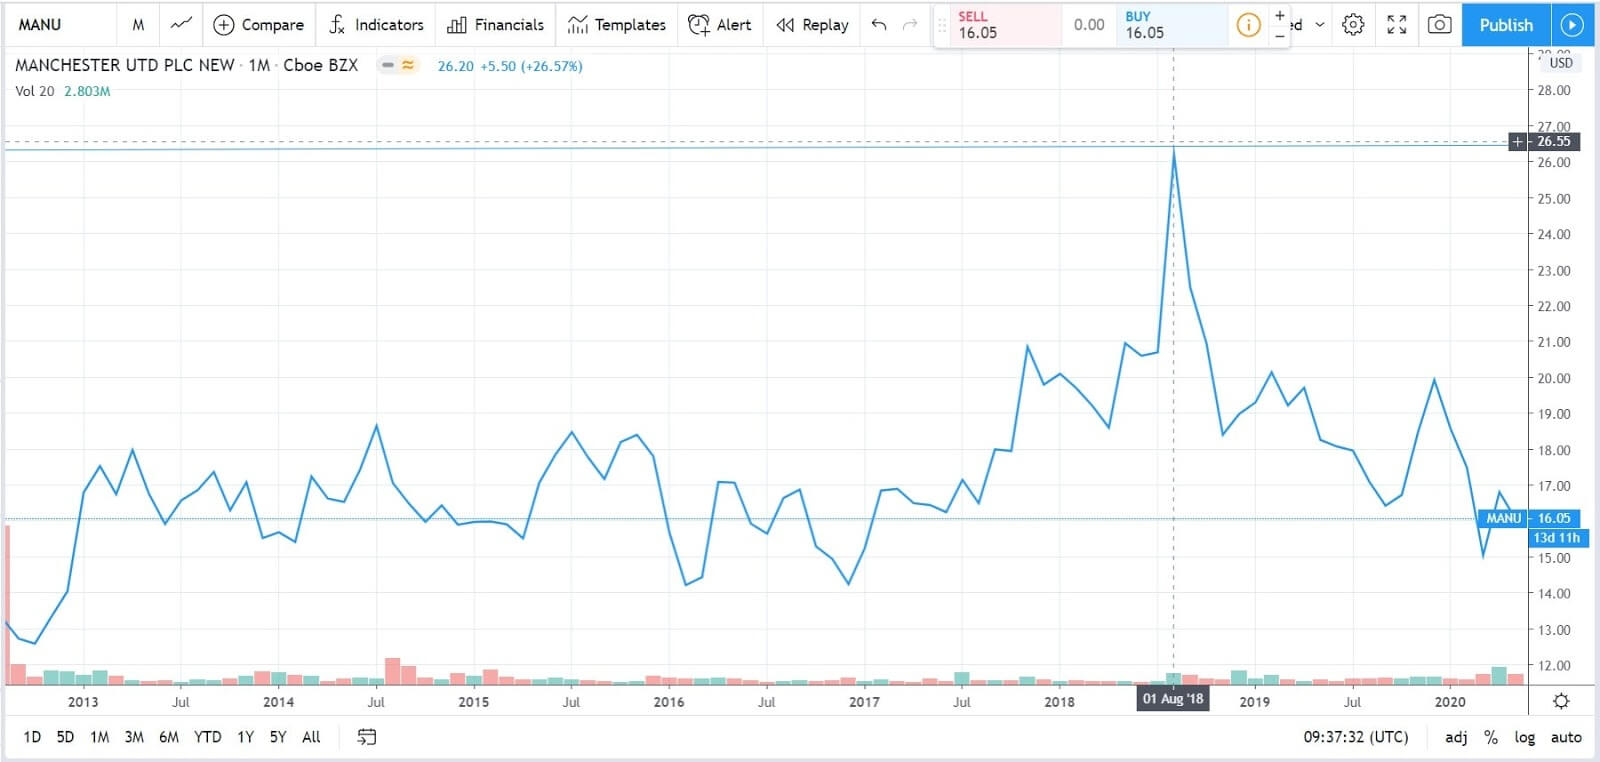Take a chart snapshot with the camera
The height and width of the screenshot is (762, 1600).
(1439, 24)
